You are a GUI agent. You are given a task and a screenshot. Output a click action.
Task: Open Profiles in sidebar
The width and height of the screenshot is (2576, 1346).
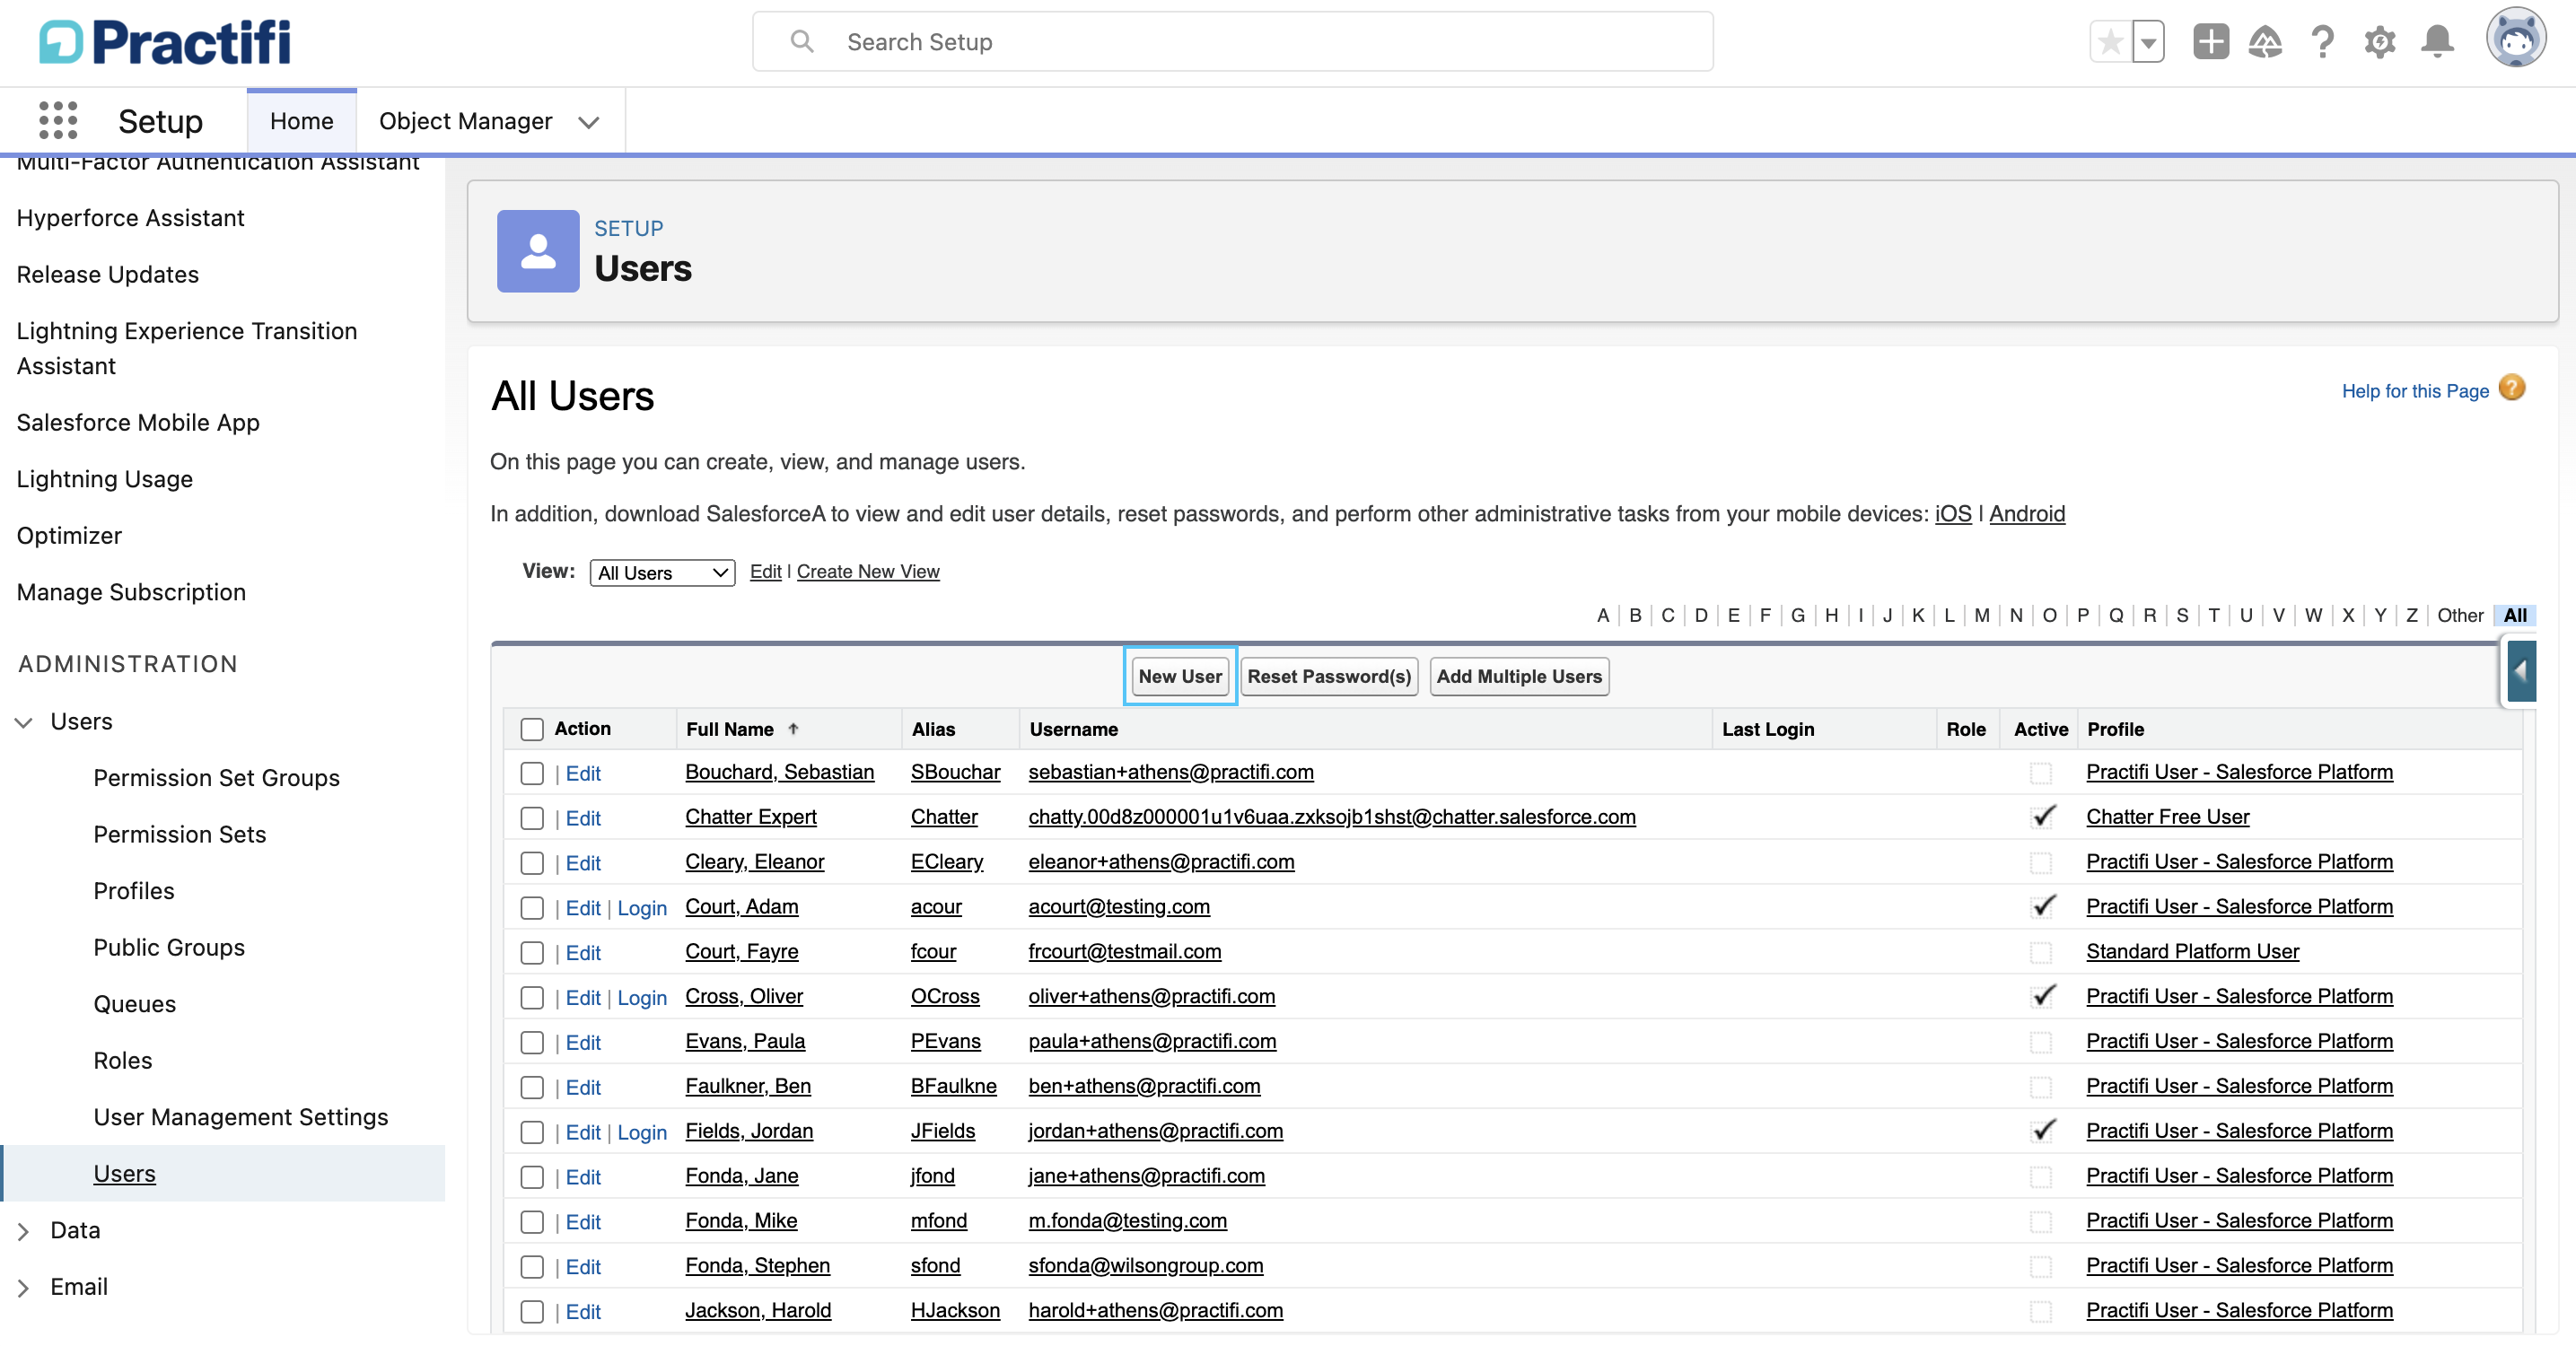pos(134,891)
